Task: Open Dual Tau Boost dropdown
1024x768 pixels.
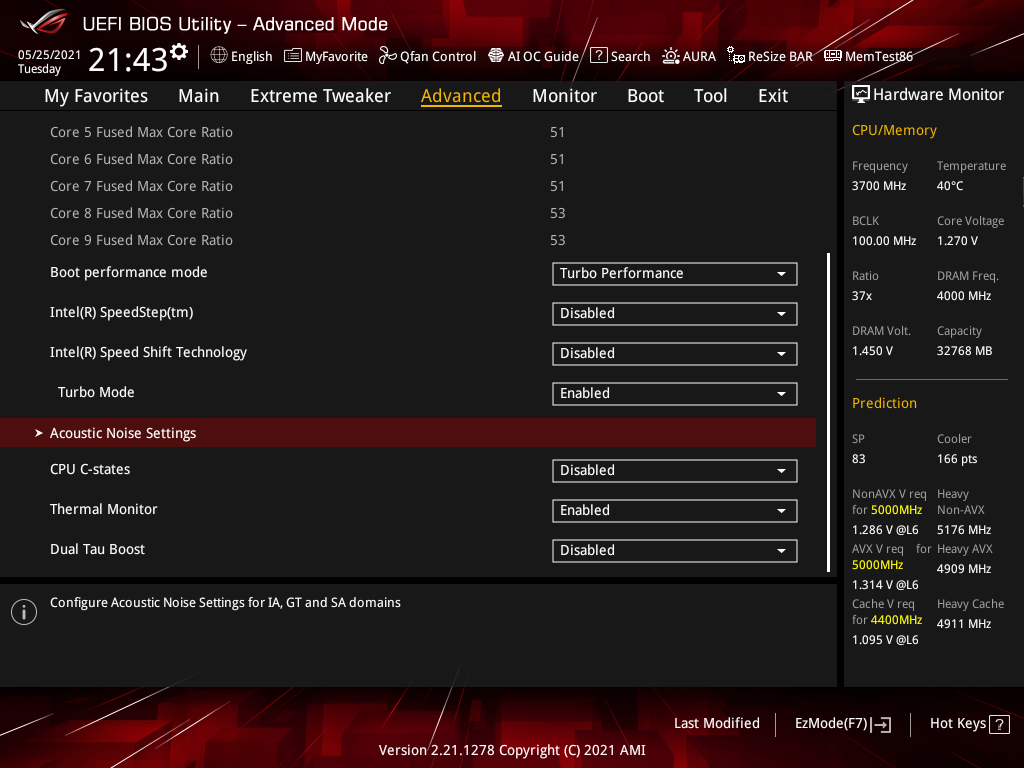Action: click(x=675, y=551)
